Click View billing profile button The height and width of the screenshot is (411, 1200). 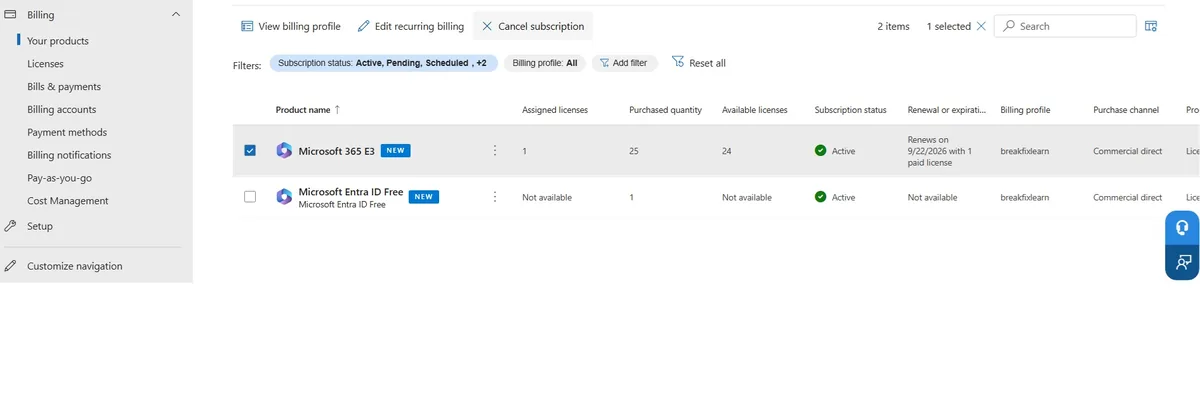(291, 26)
